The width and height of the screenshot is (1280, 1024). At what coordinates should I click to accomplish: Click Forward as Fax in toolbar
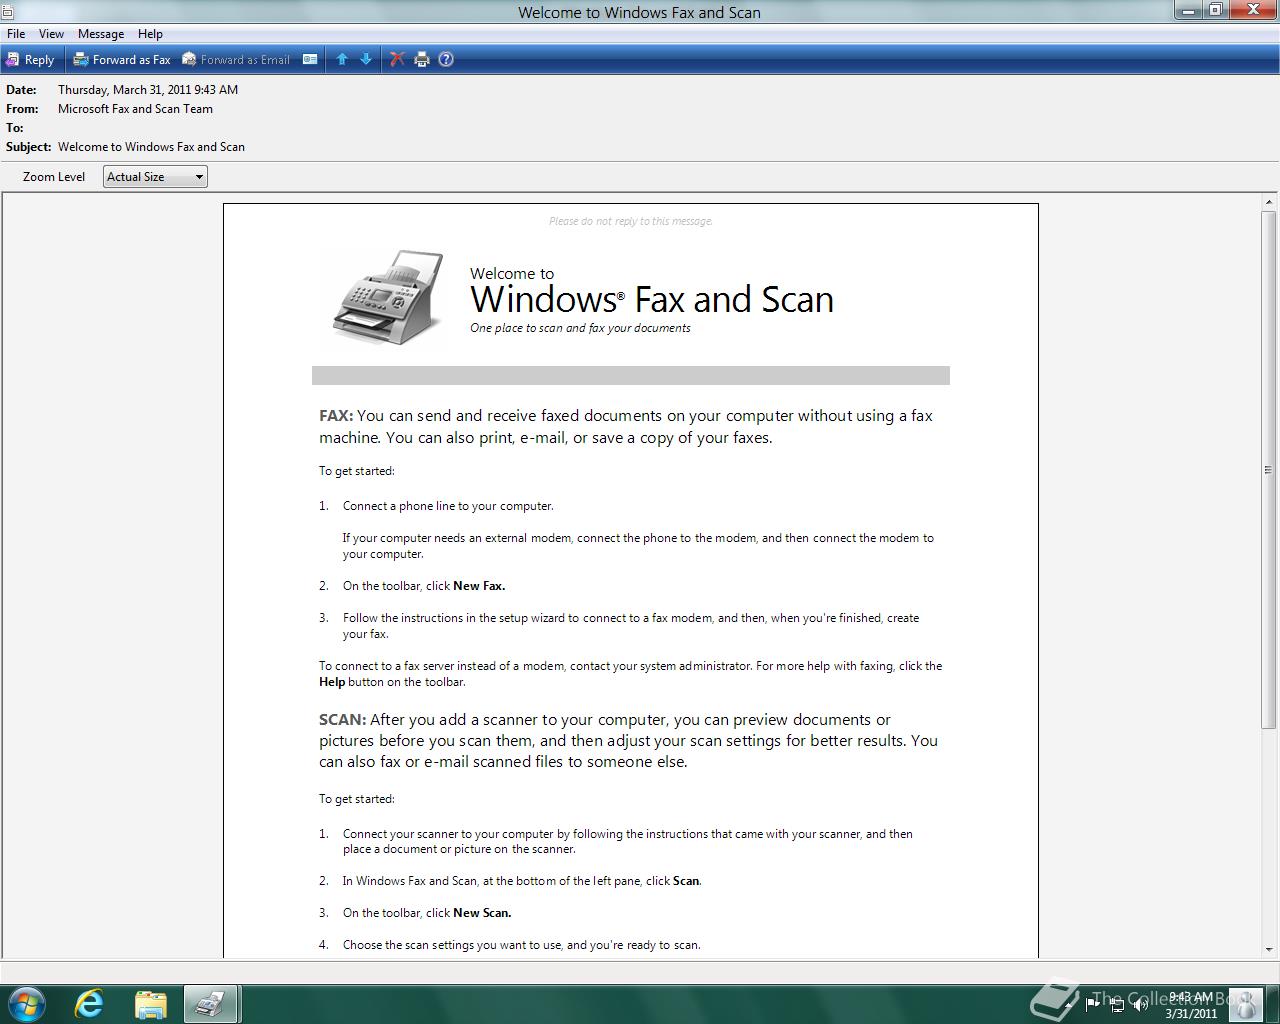[x=122, y=60]
